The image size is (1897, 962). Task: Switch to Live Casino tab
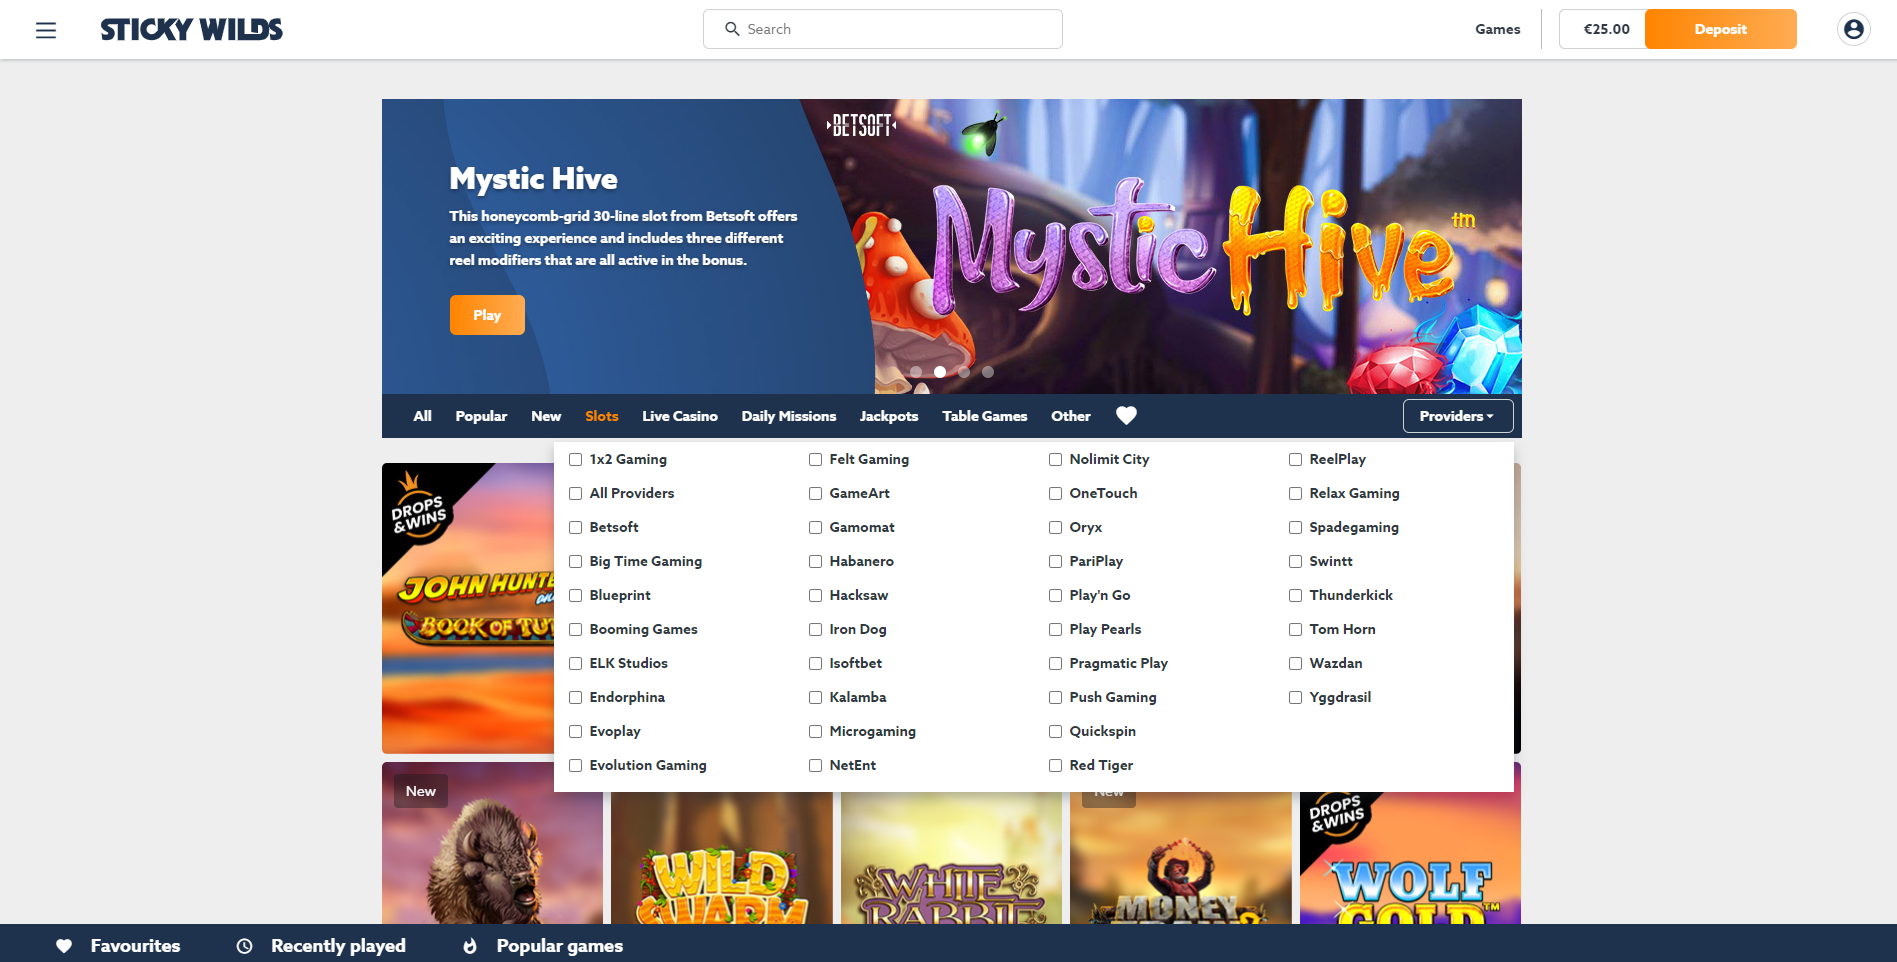[680, 416]
